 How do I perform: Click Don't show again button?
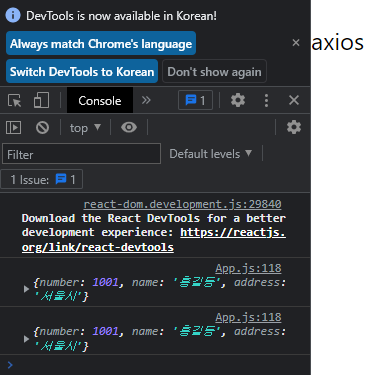click(x=214, y=71)
